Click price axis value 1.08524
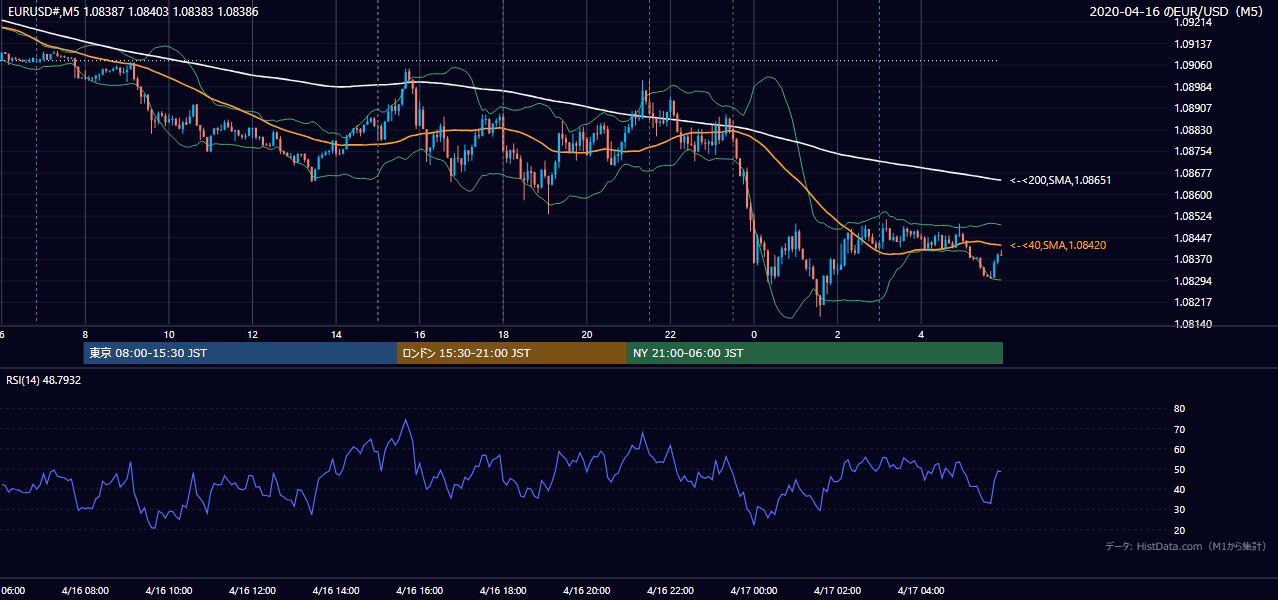 point(1192,216)
